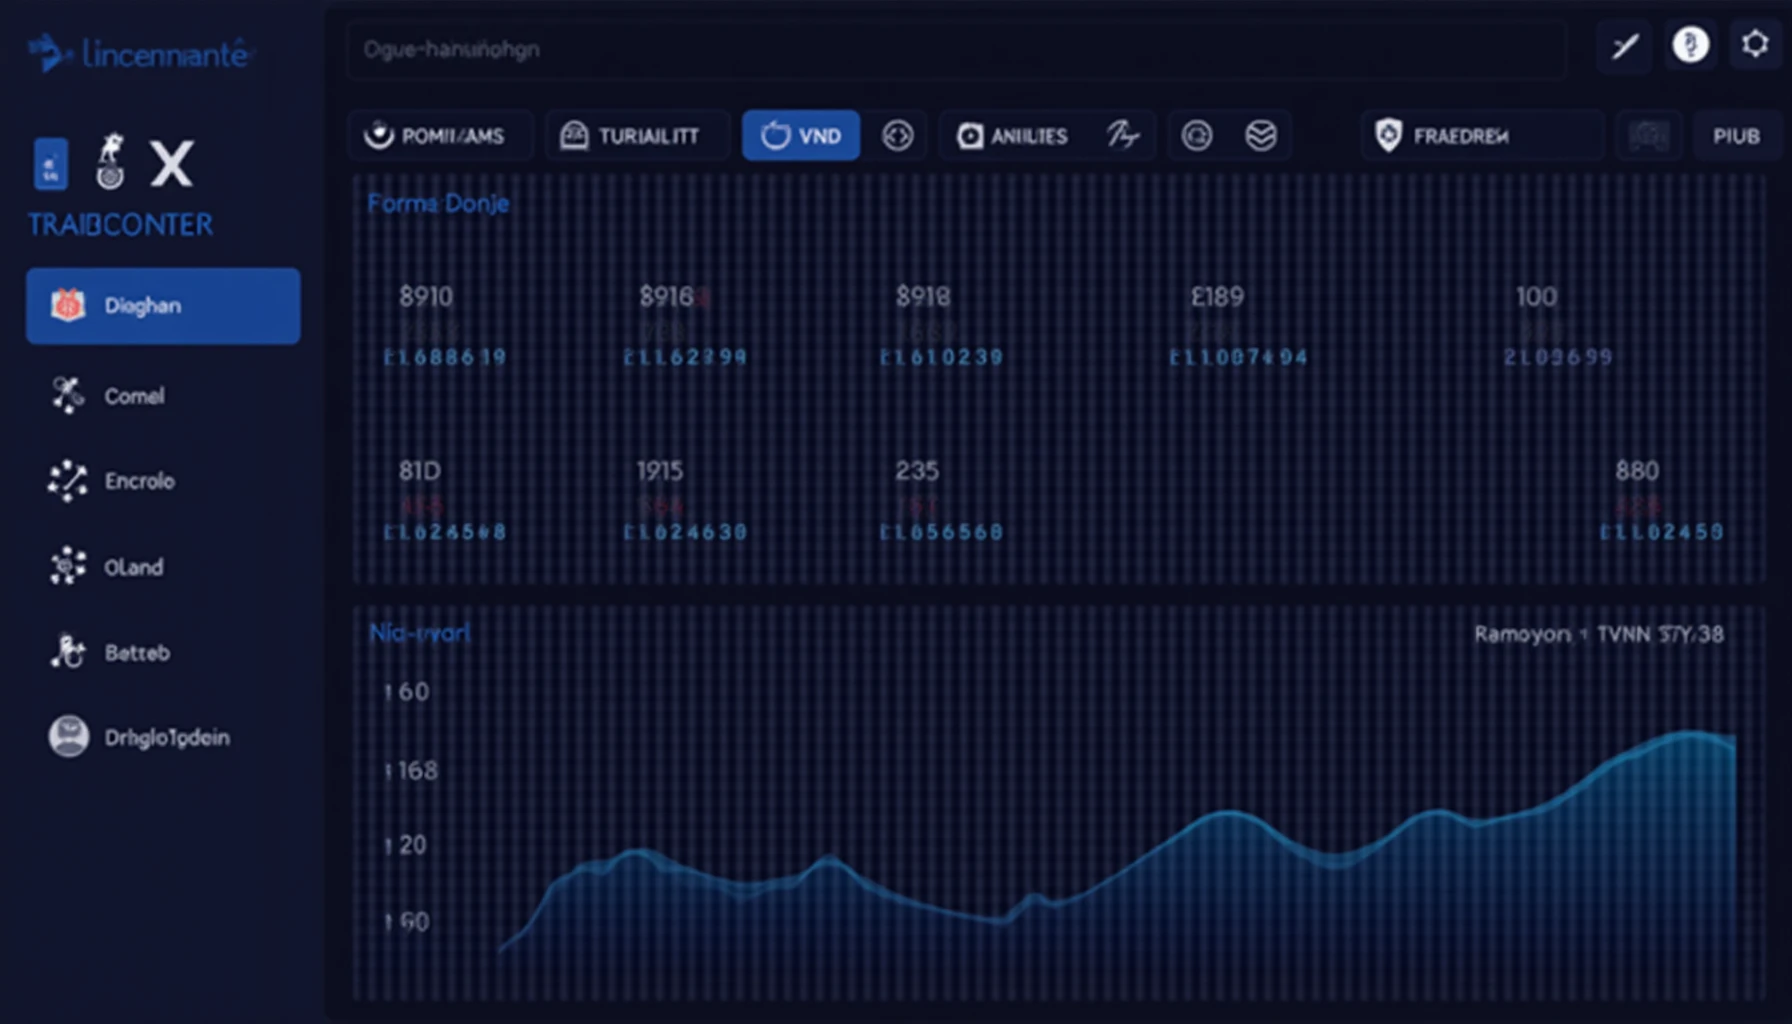Click the 168 axis label on the chart

pos(412,771)
